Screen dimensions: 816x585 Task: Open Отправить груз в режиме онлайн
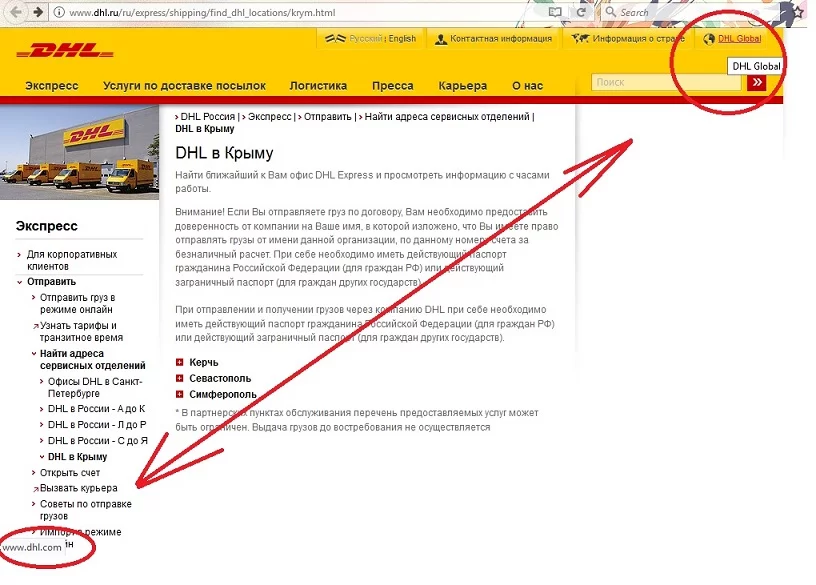click(77, 303)
